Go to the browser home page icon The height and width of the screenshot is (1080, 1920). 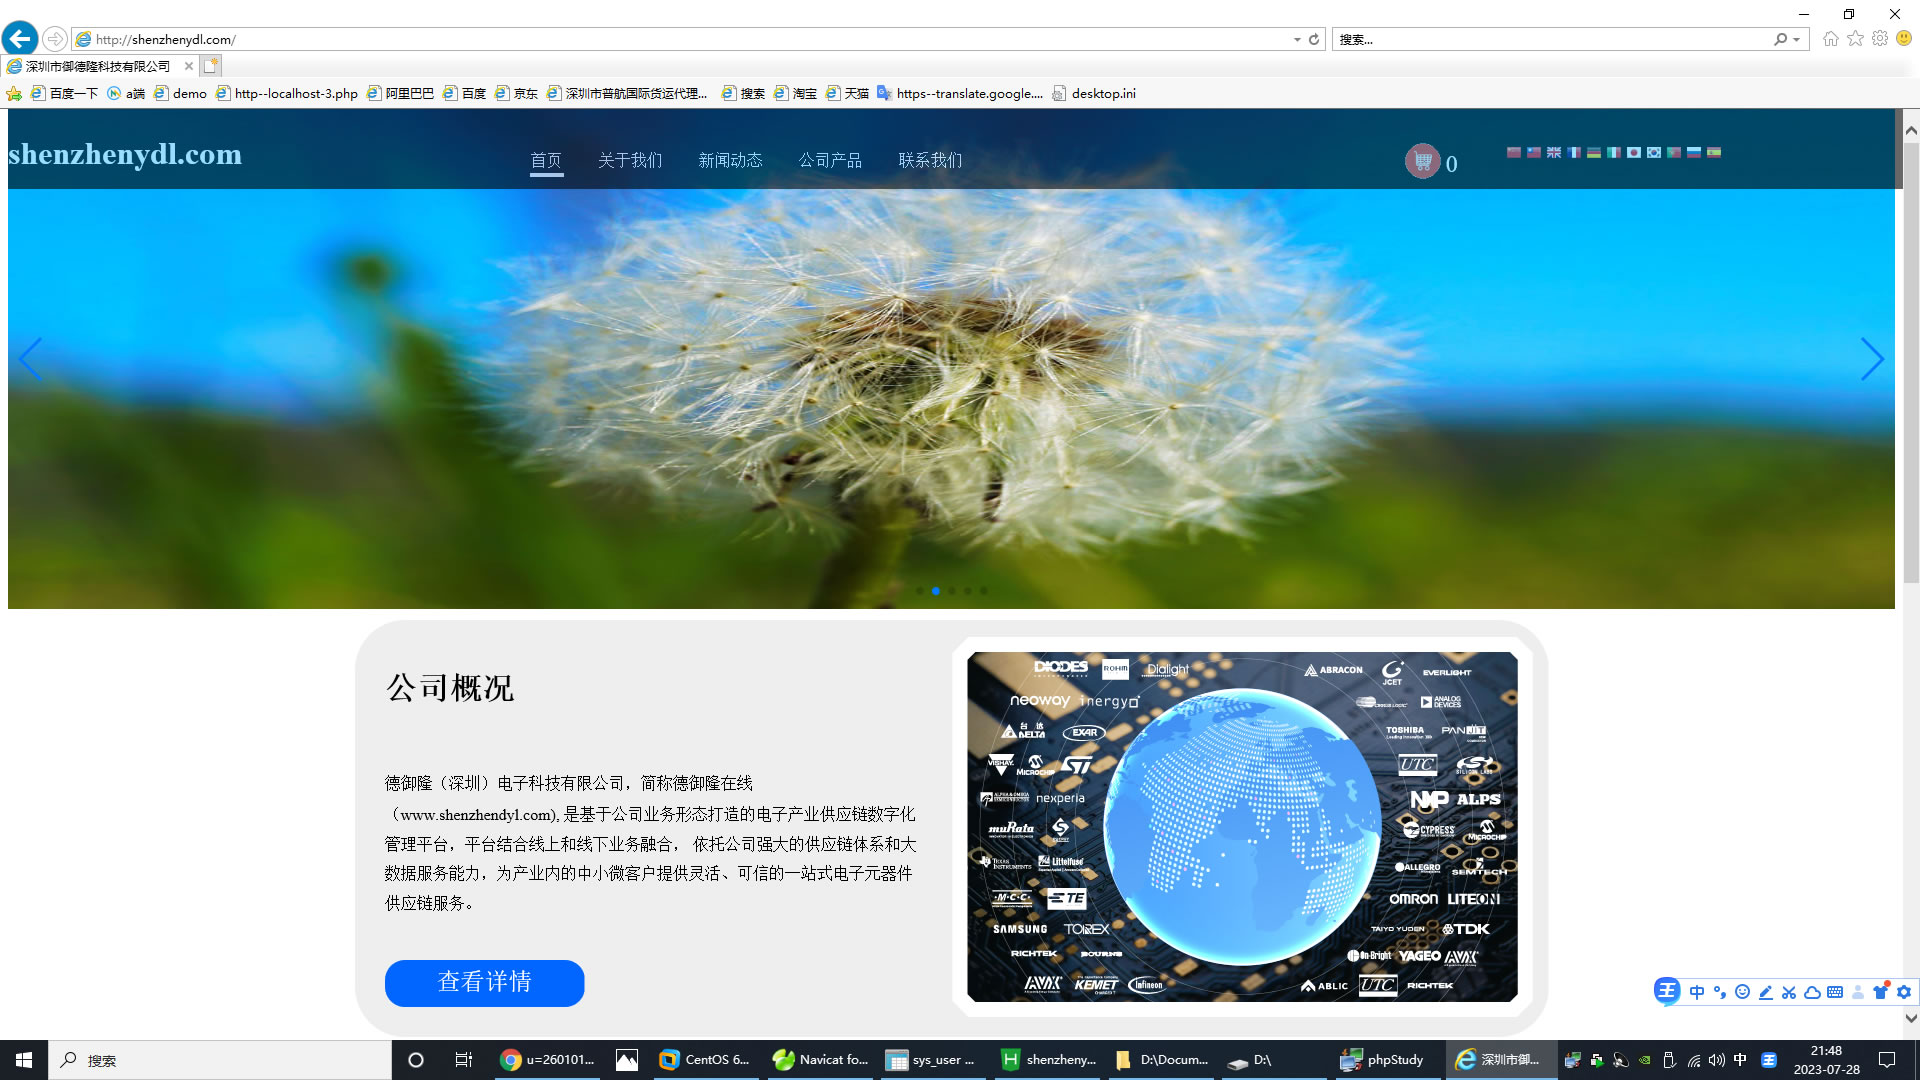coord(1830,39)
